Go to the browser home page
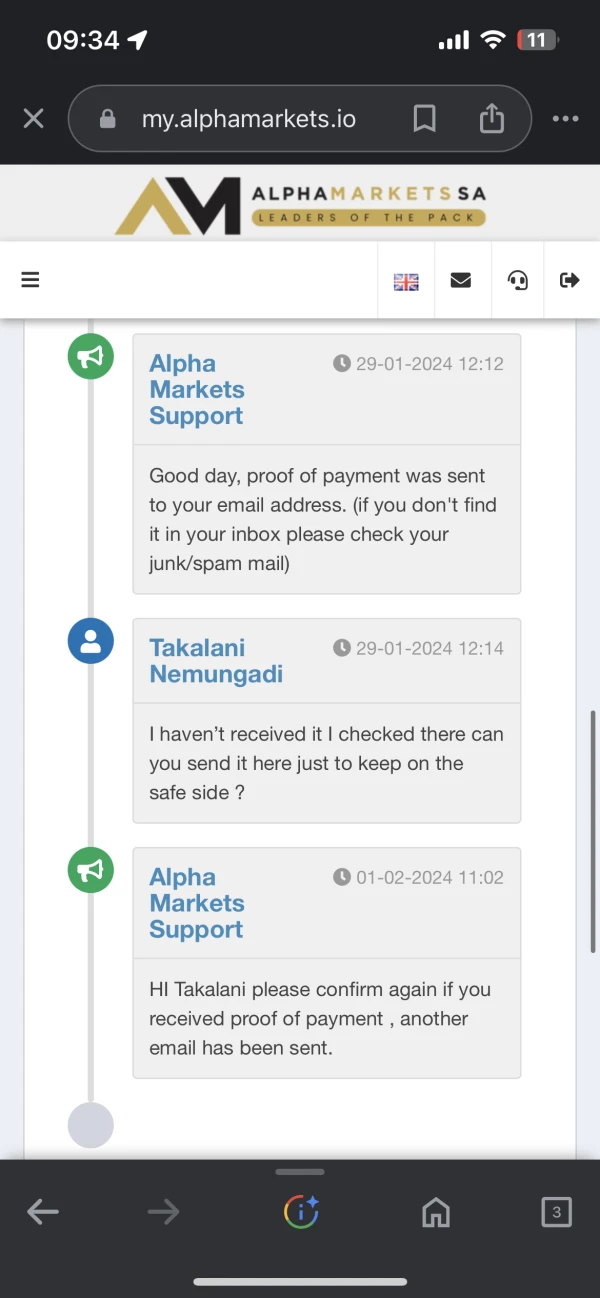 click(x=436, y=1213)
